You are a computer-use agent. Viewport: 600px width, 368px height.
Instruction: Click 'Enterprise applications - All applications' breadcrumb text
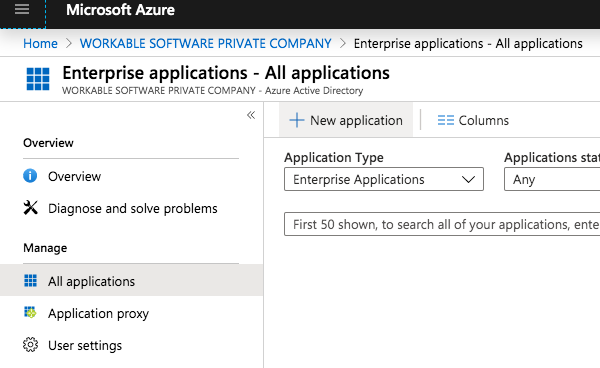[468, 44]
